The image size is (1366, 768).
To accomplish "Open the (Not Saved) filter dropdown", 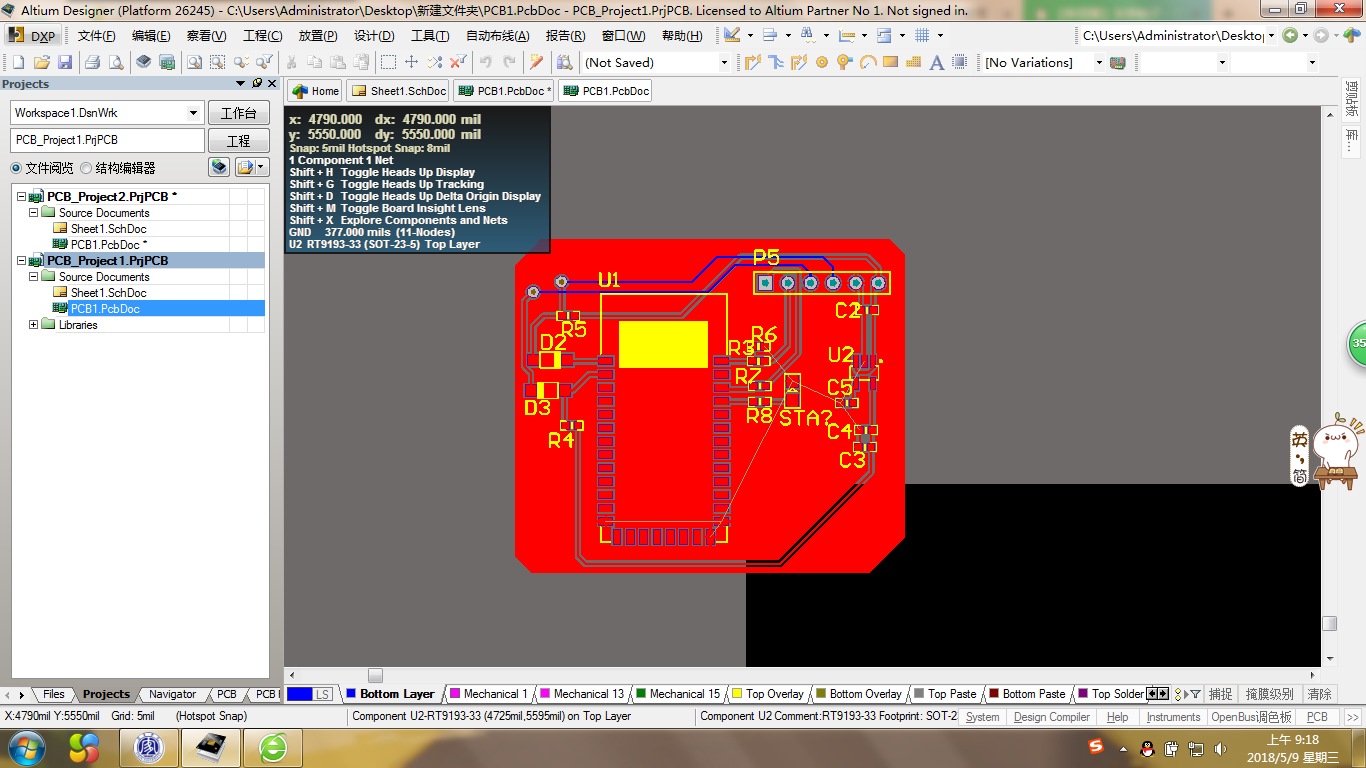I will tap(724, 62).
